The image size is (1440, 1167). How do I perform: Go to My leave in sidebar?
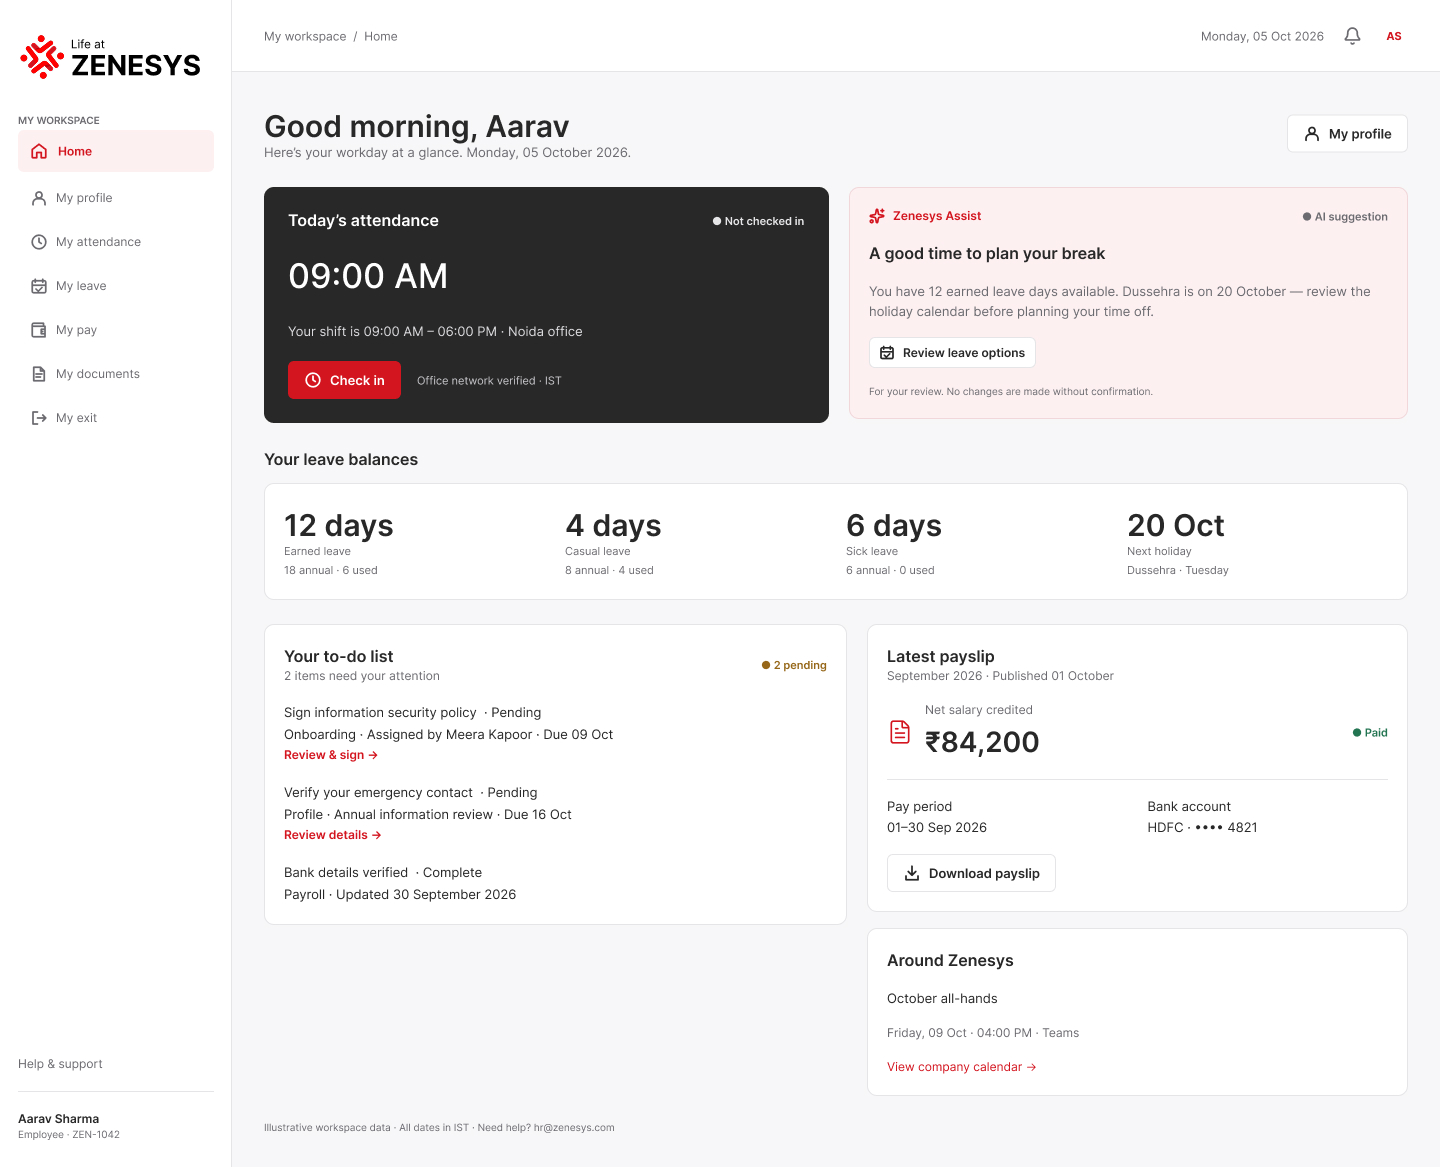click(x=116, y=286)
